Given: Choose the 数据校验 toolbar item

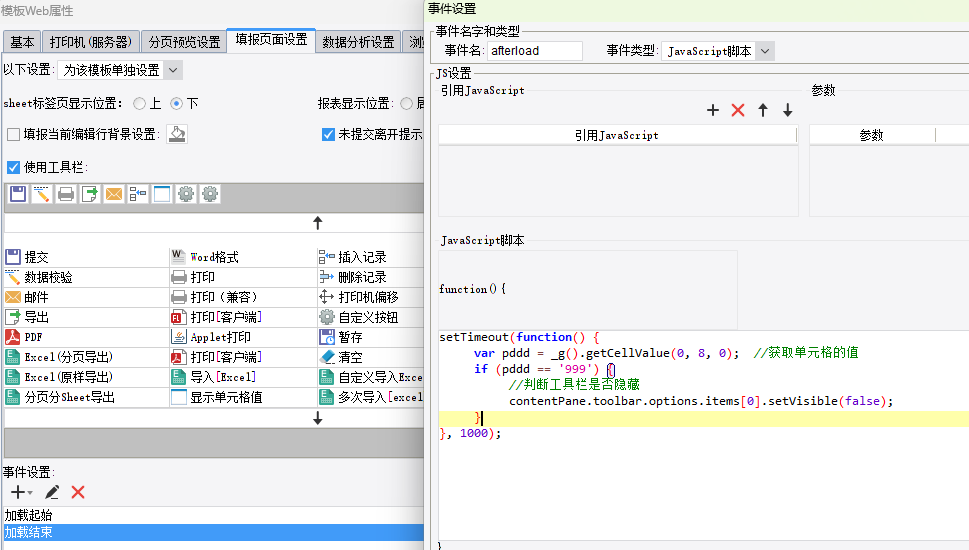Looking at the screenshot, I should tap(39, 277).
